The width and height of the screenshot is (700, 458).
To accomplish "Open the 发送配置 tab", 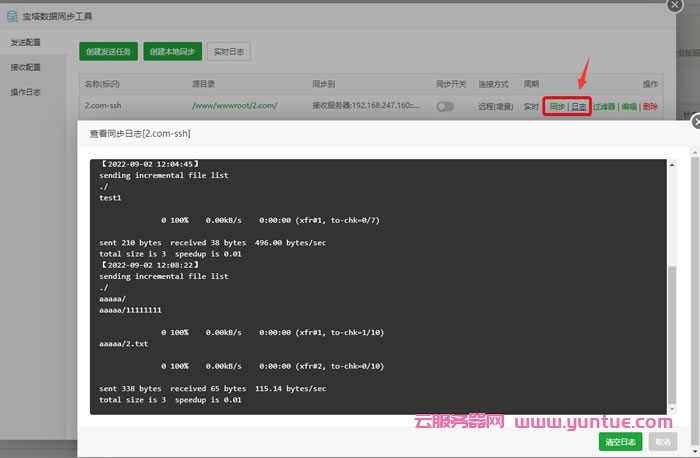I will (26, 43).
